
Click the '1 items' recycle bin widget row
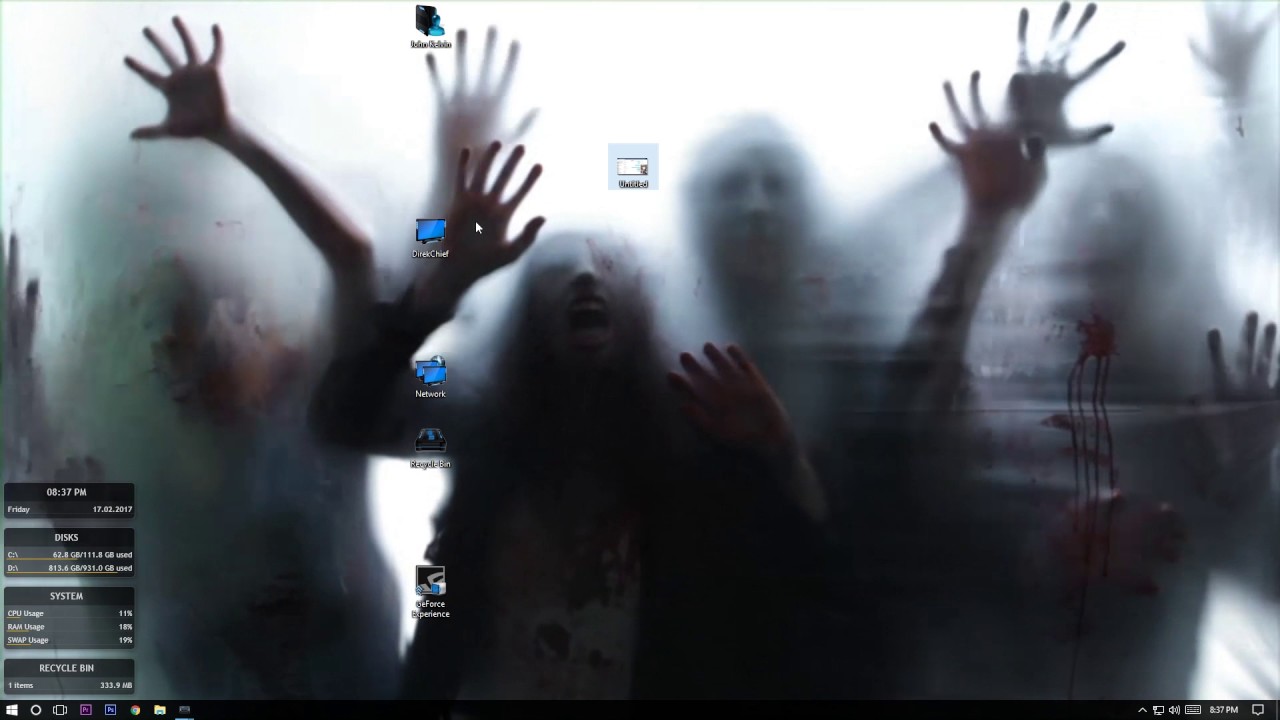tap(69, 685)
